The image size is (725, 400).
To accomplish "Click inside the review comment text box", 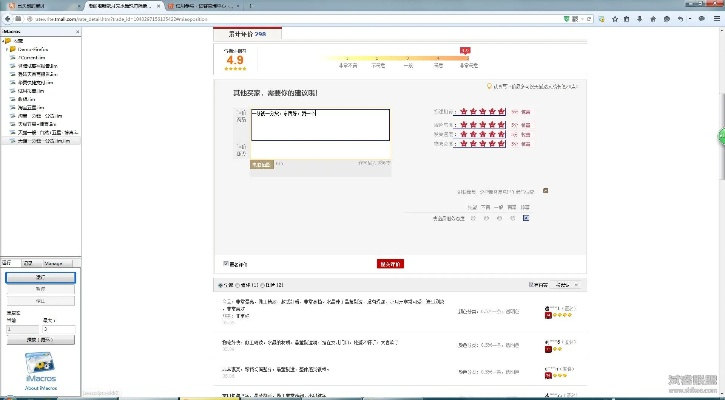I will pos(319,125).
